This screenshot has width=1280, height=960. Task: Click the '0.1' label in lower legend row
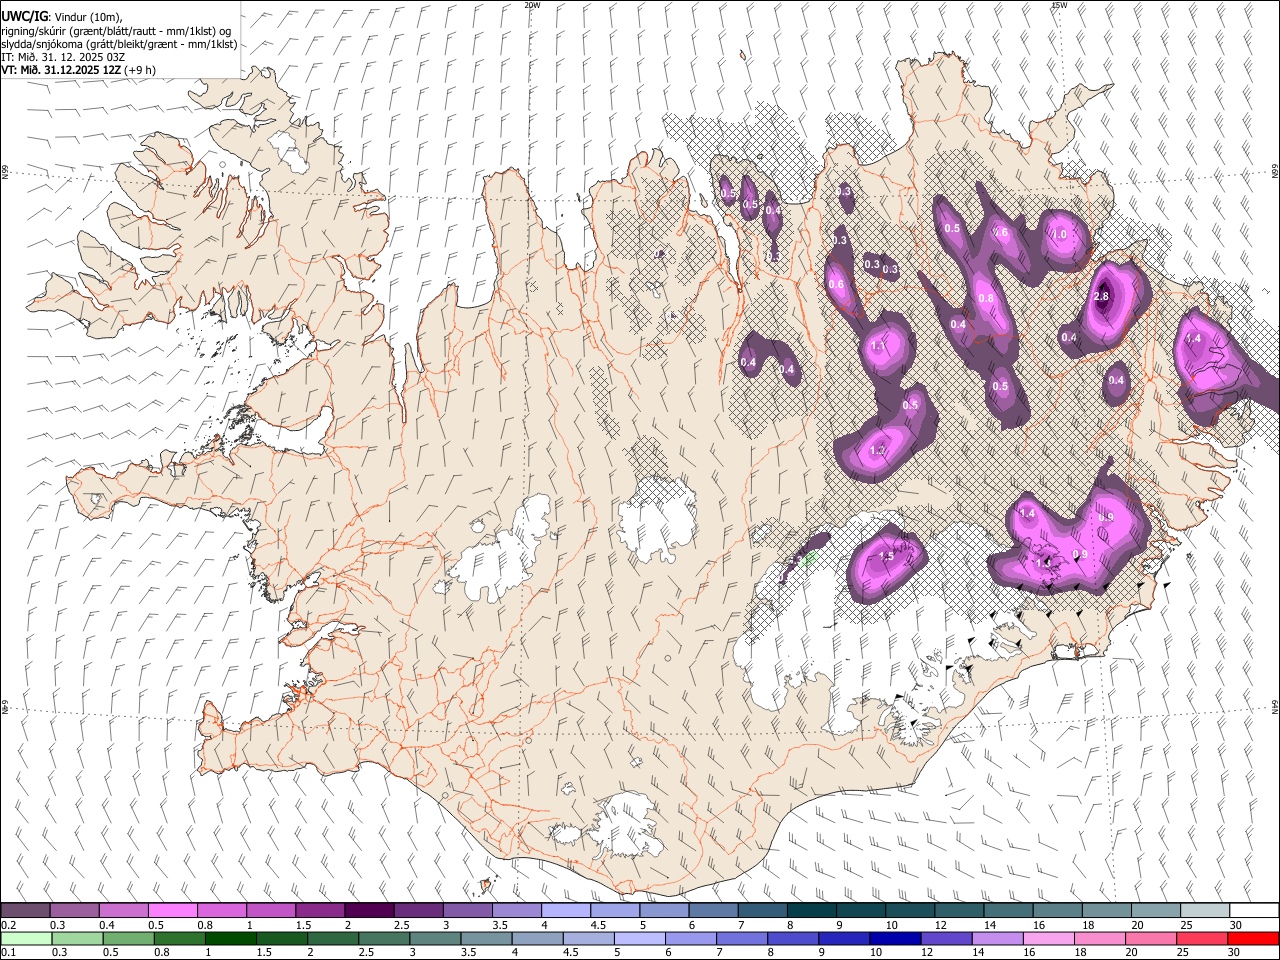[9, 952]
